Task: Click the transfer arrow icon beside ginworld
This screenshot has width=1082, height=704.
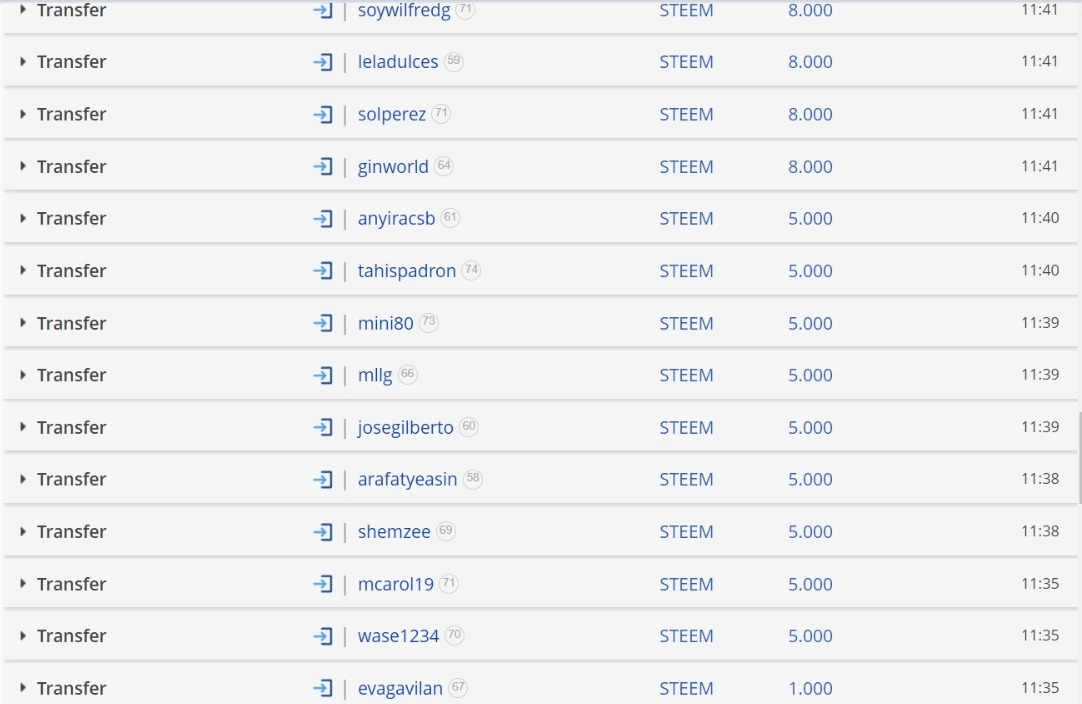Action: click(323, 167)
